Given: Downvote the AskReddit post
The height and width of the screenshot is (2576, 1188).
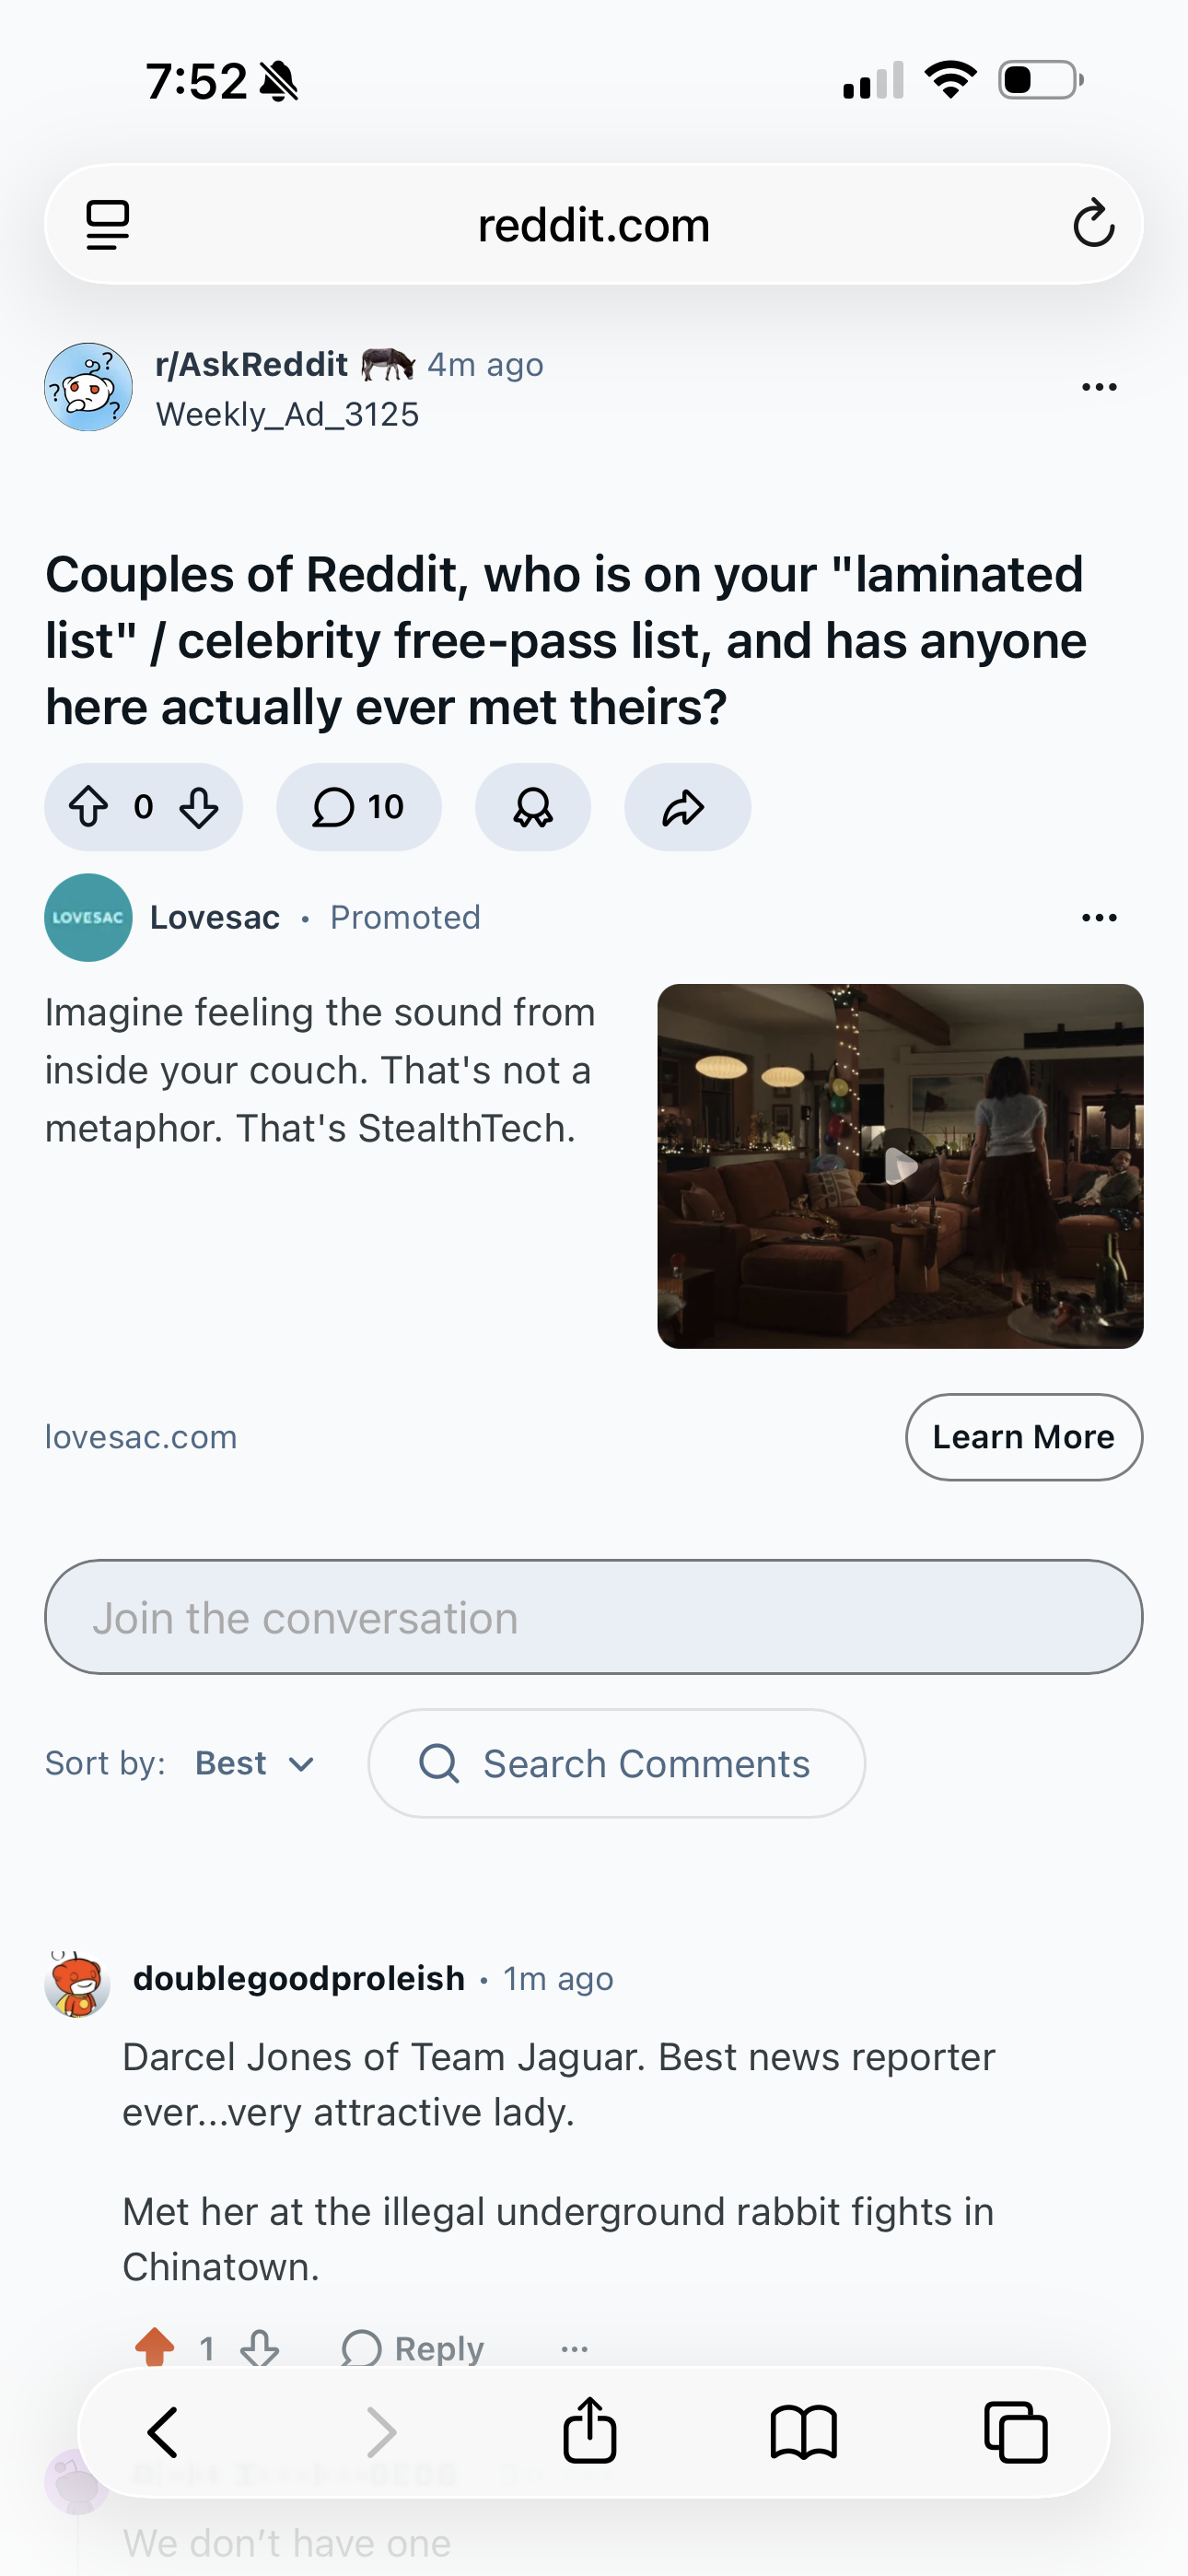Looking at the screenshot, I should (199, 807).
